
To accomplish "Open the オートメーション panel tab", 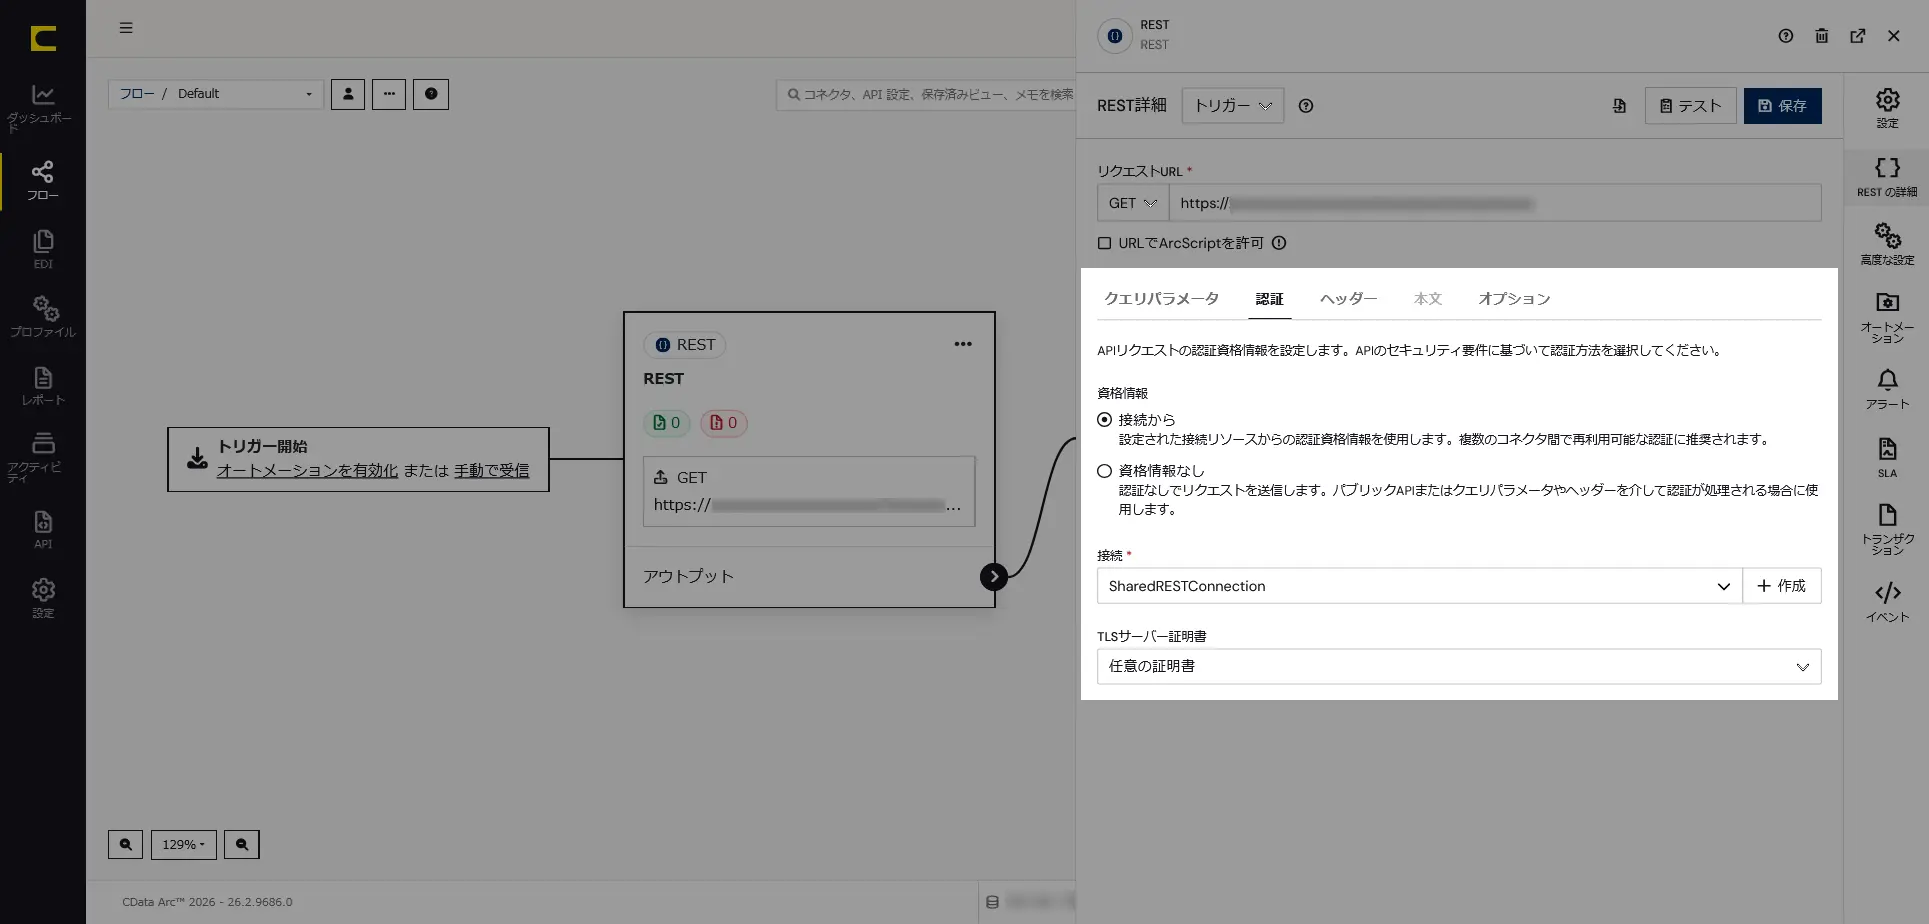I will (1887, 317).
